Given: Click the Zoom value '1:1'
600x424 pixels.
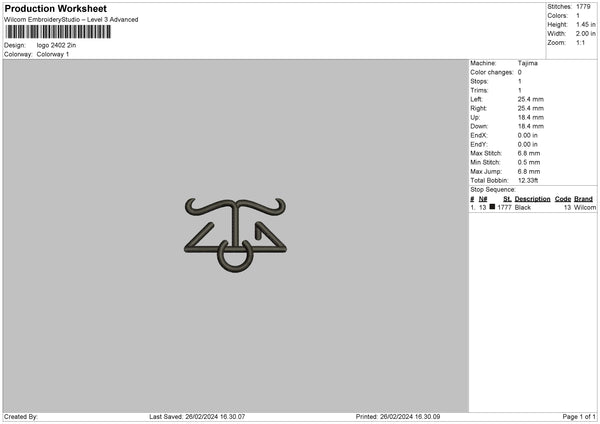Looking at the screenshot, I should point(580,42).
